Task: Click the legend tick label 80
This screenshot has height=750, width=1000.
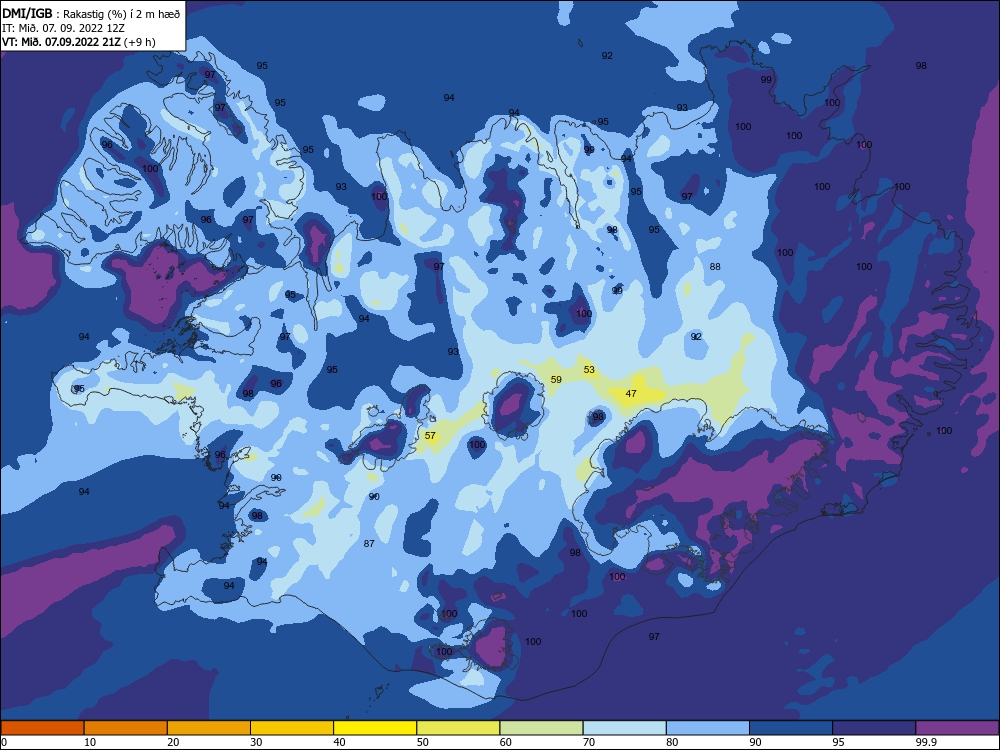Action: pyautogui.click(x=672, y=742)
